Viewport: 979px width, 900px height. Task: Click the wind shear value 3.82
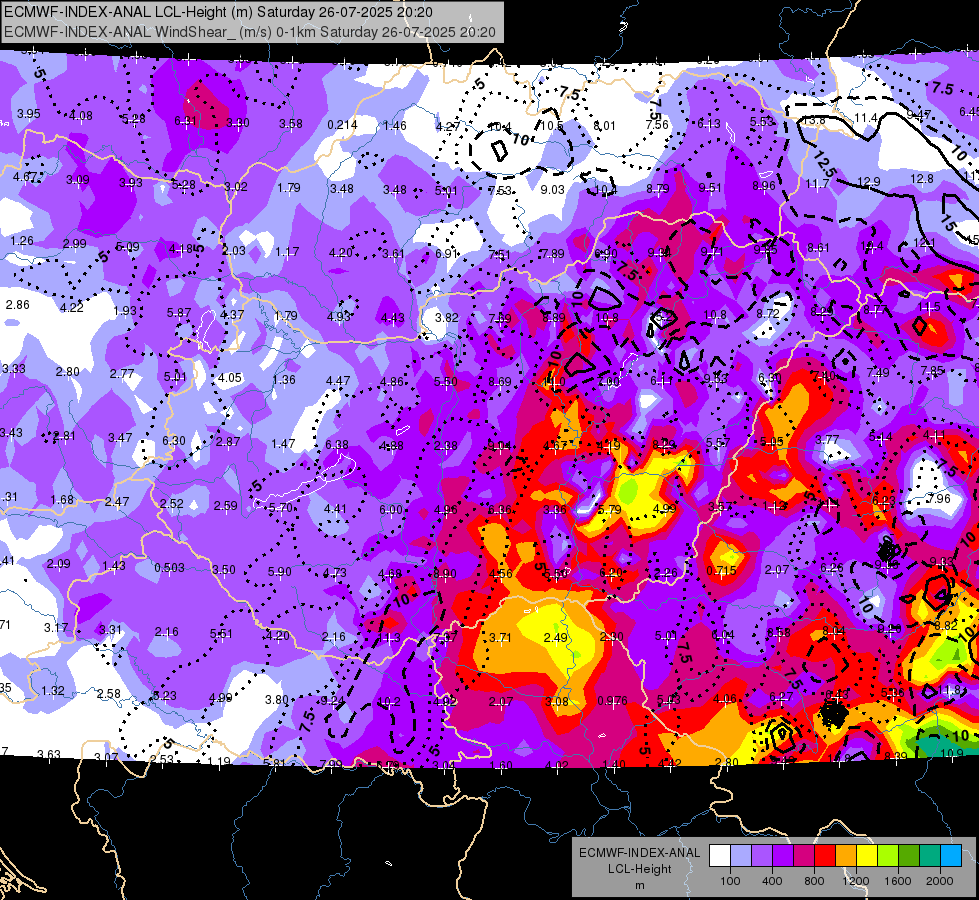pos(446,317)
